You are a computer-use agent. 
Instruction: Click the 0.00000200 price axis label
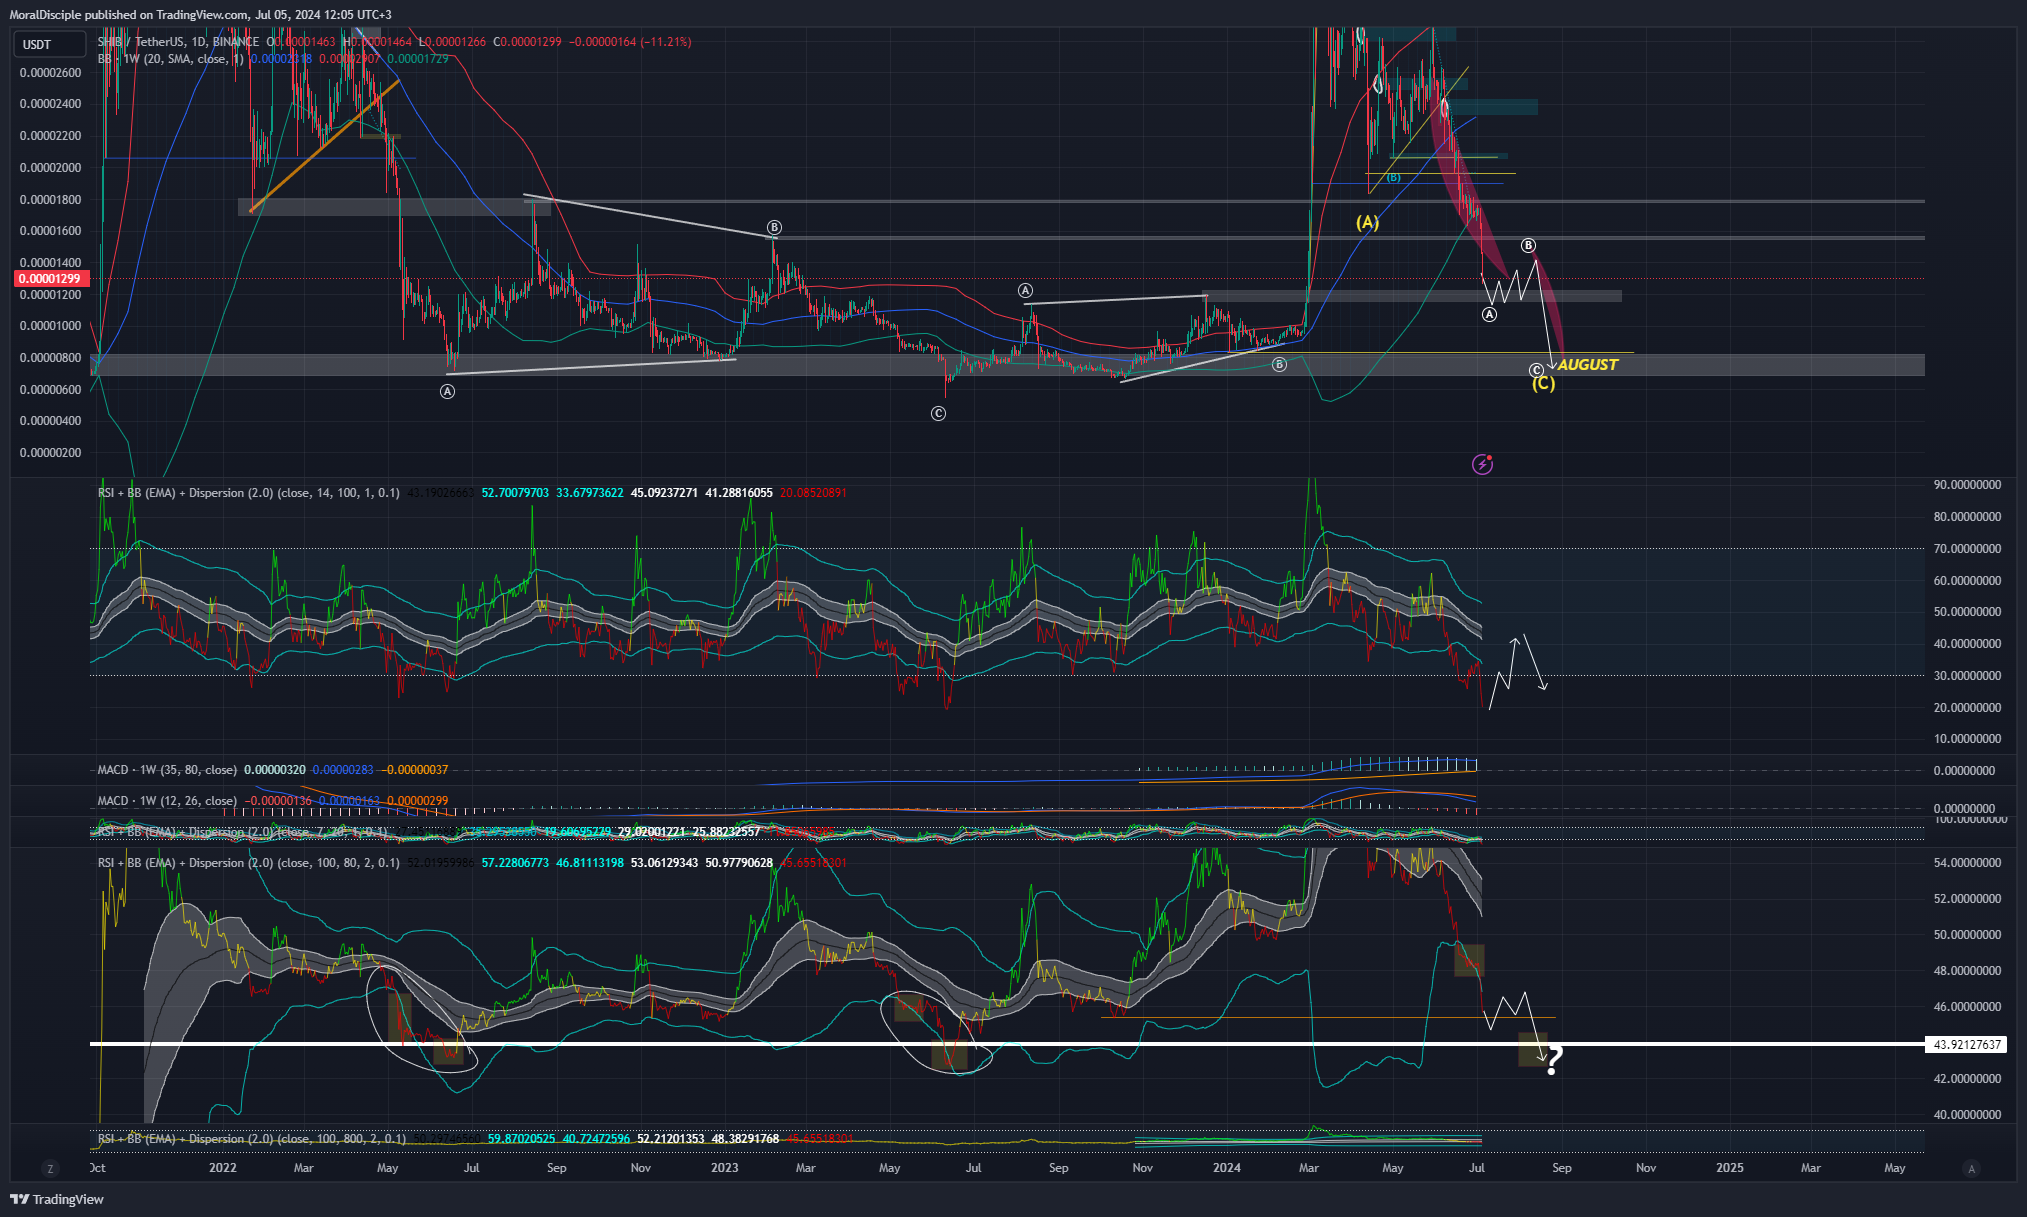pyautogui.click(x=51, y=453)
